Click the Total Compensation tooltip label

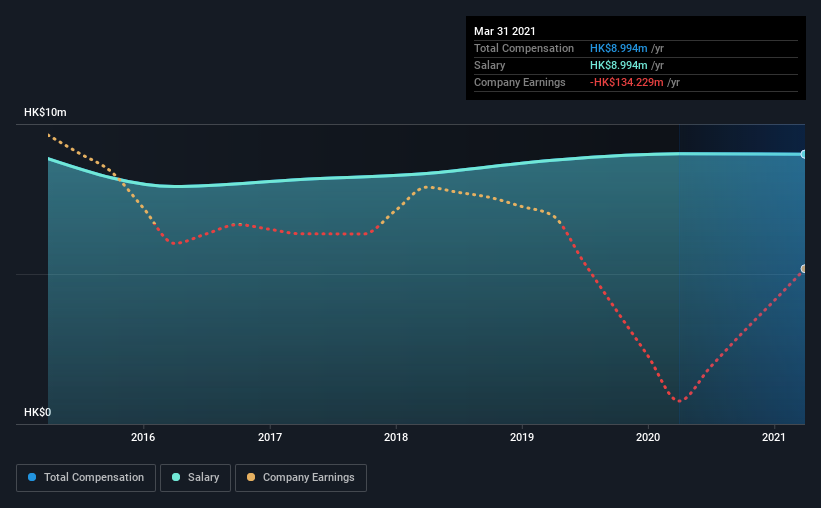pos(524,48)
